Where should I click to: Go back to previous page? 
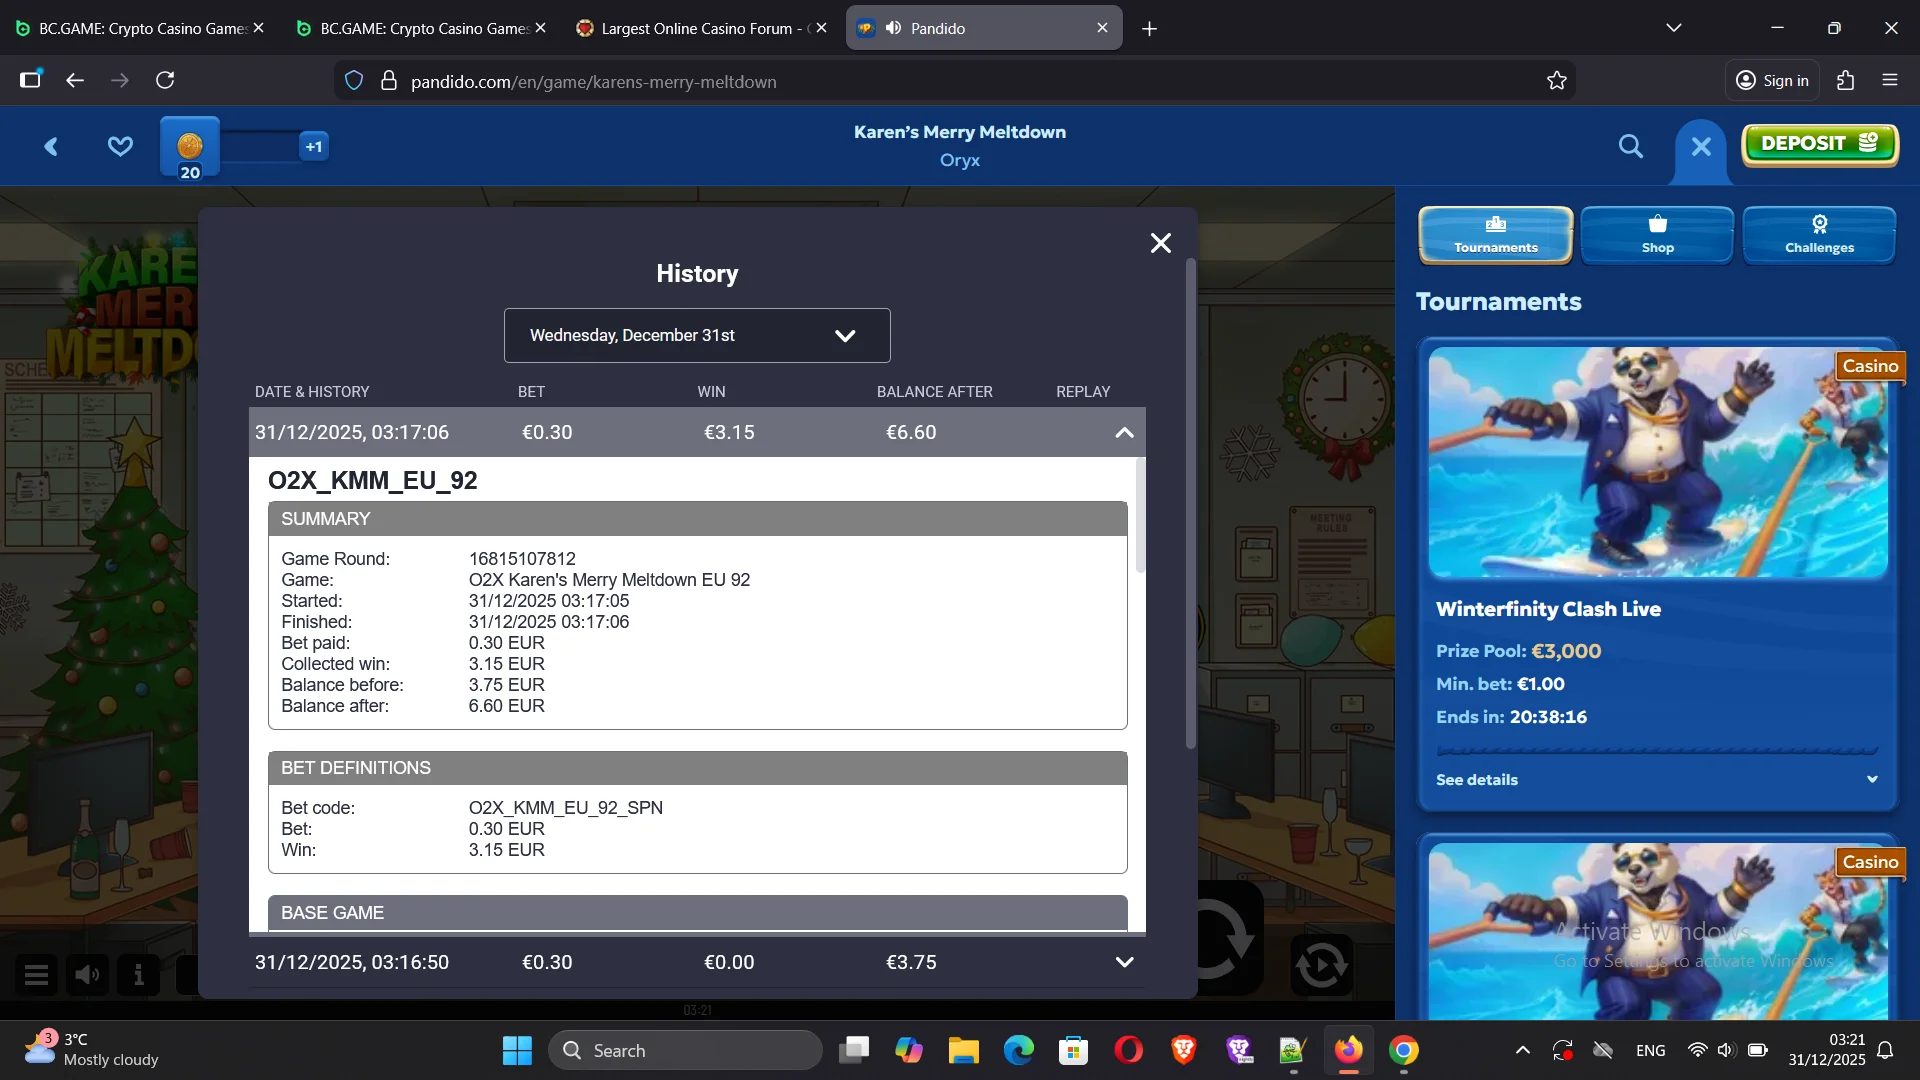point(75,80)
